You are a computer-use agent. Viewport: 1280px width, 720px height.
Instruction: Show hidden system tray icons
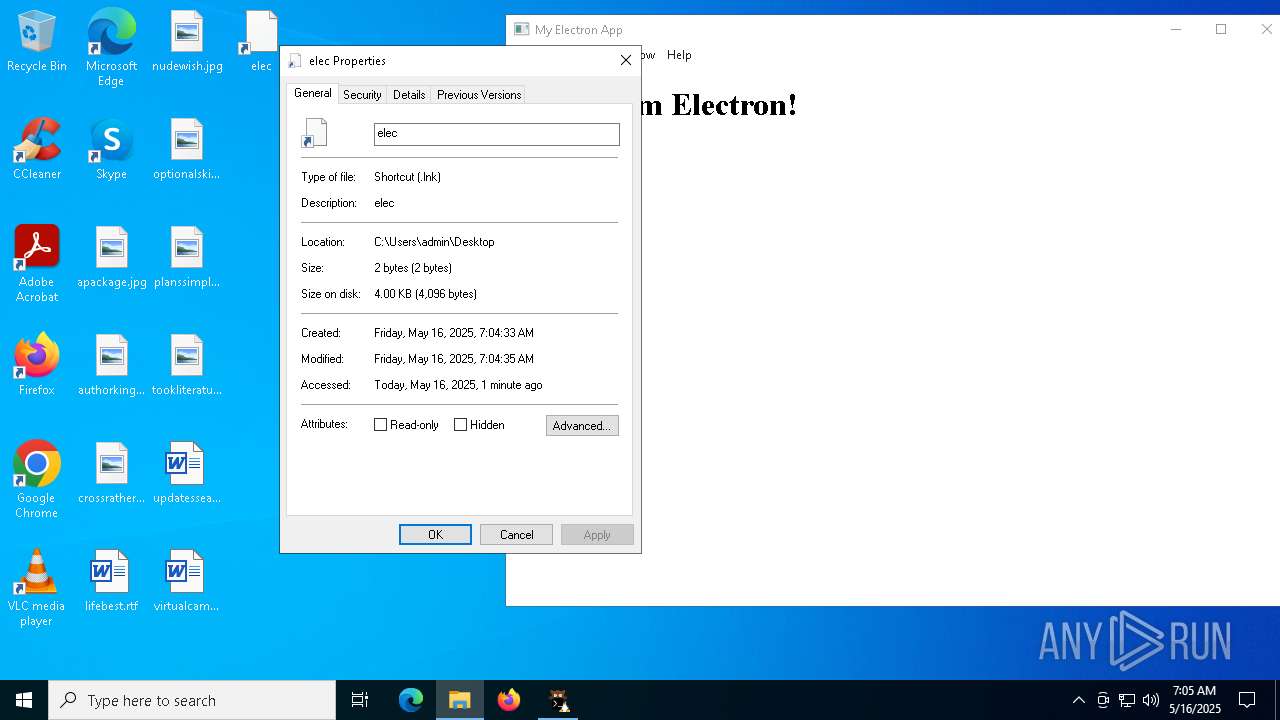(x=1078, y=700)
